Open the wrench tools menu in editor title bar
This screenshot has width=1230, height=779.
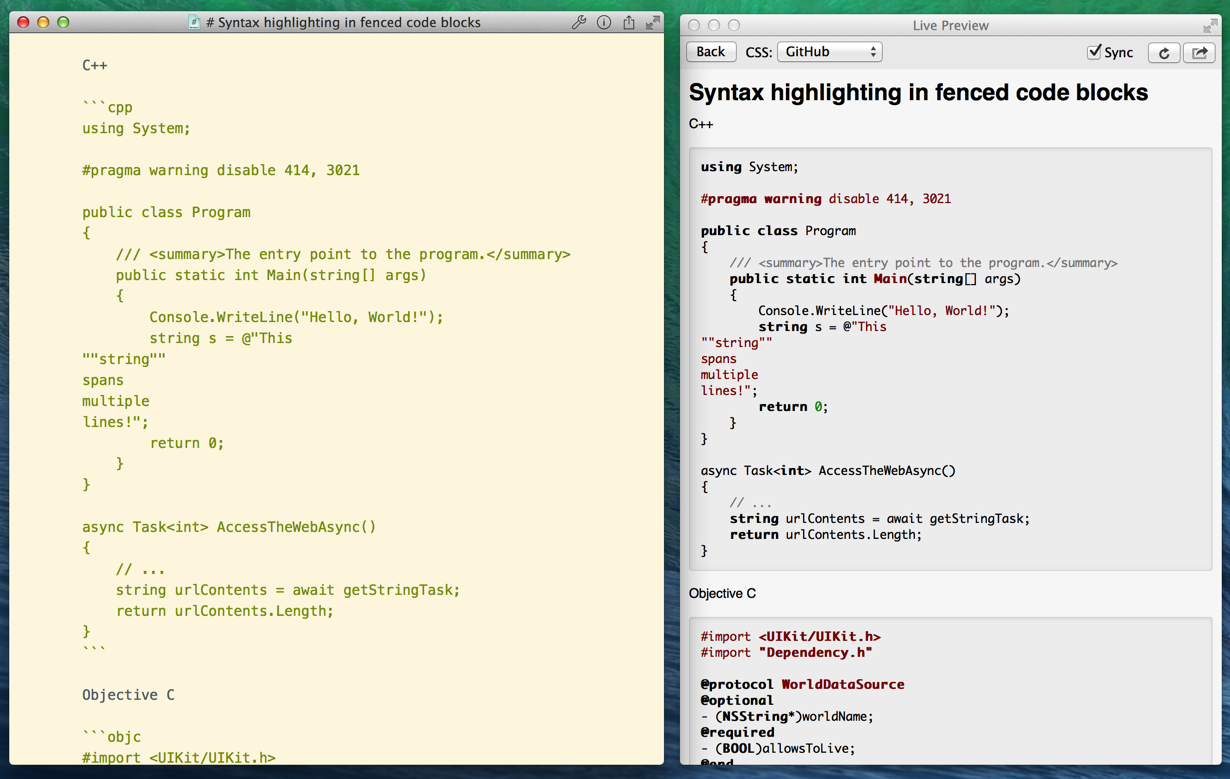(x=578, y=22)
